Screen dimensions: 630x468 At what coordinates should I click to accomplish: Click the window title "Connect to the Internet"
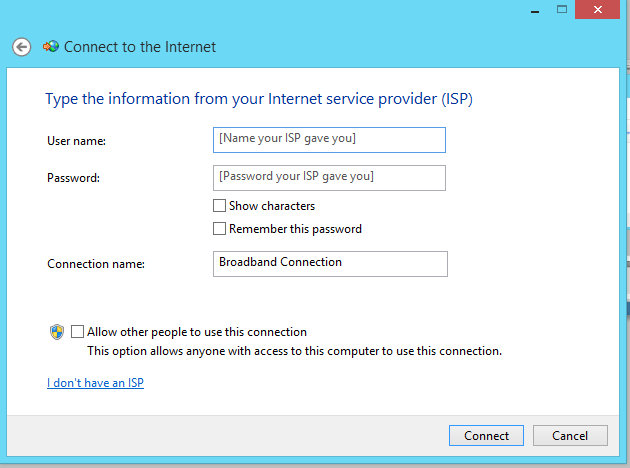pyautogui.click(x=140, y=47)
